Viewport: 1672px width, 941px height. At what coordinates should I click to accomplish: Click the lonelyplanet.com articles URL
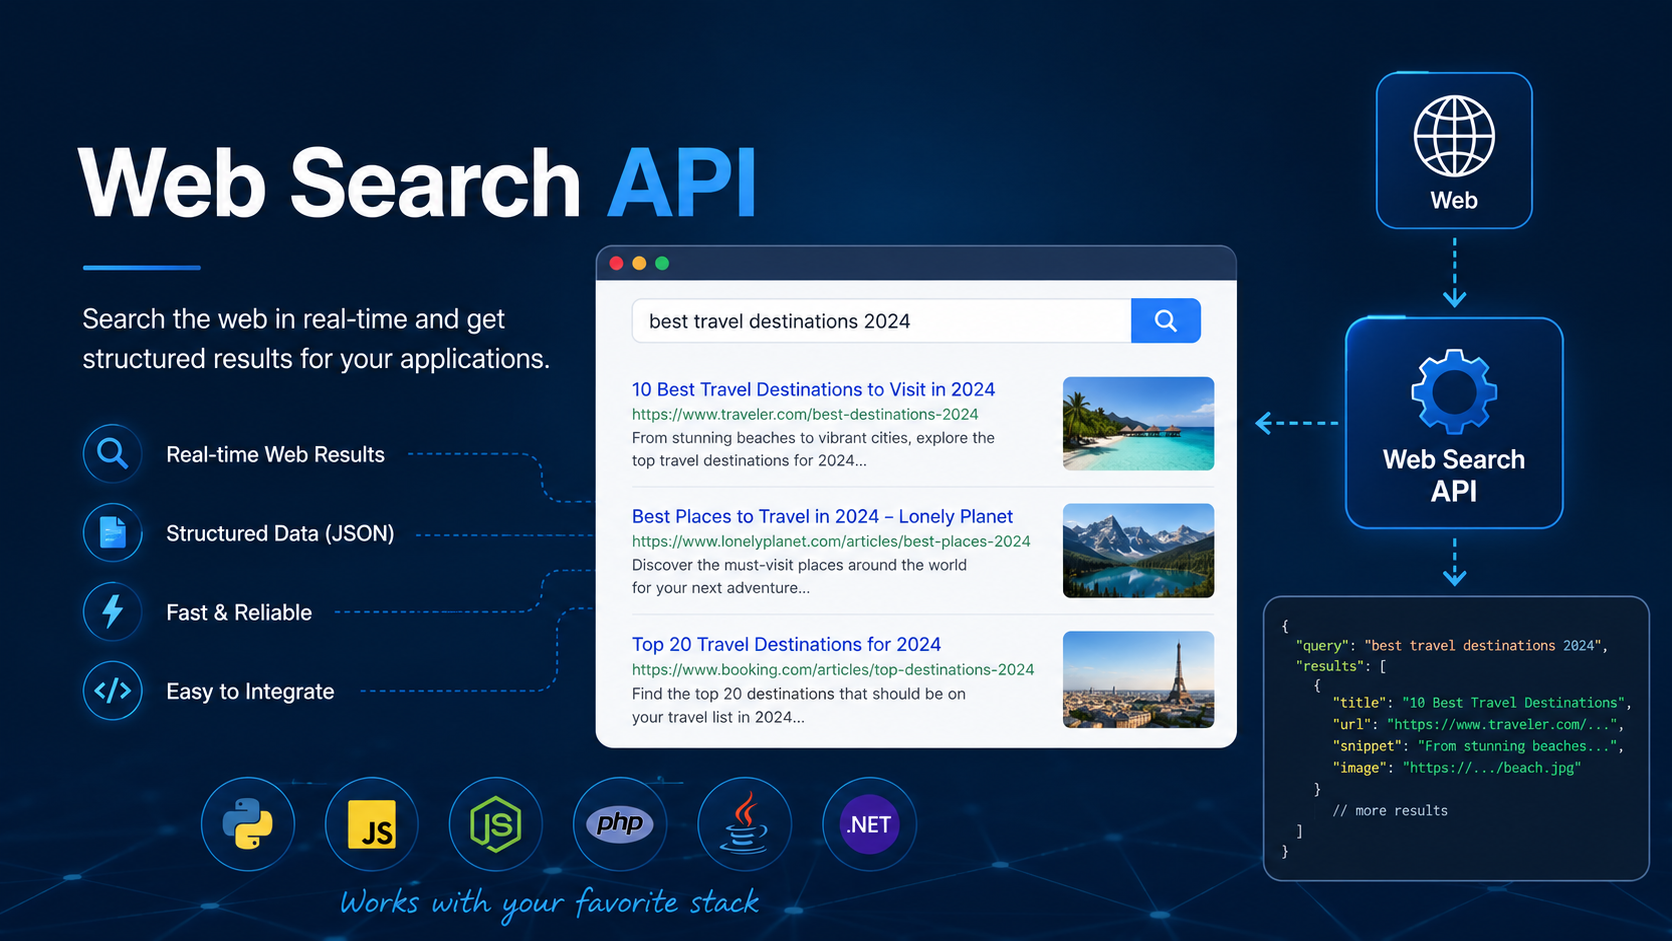(x=831, y=541)
